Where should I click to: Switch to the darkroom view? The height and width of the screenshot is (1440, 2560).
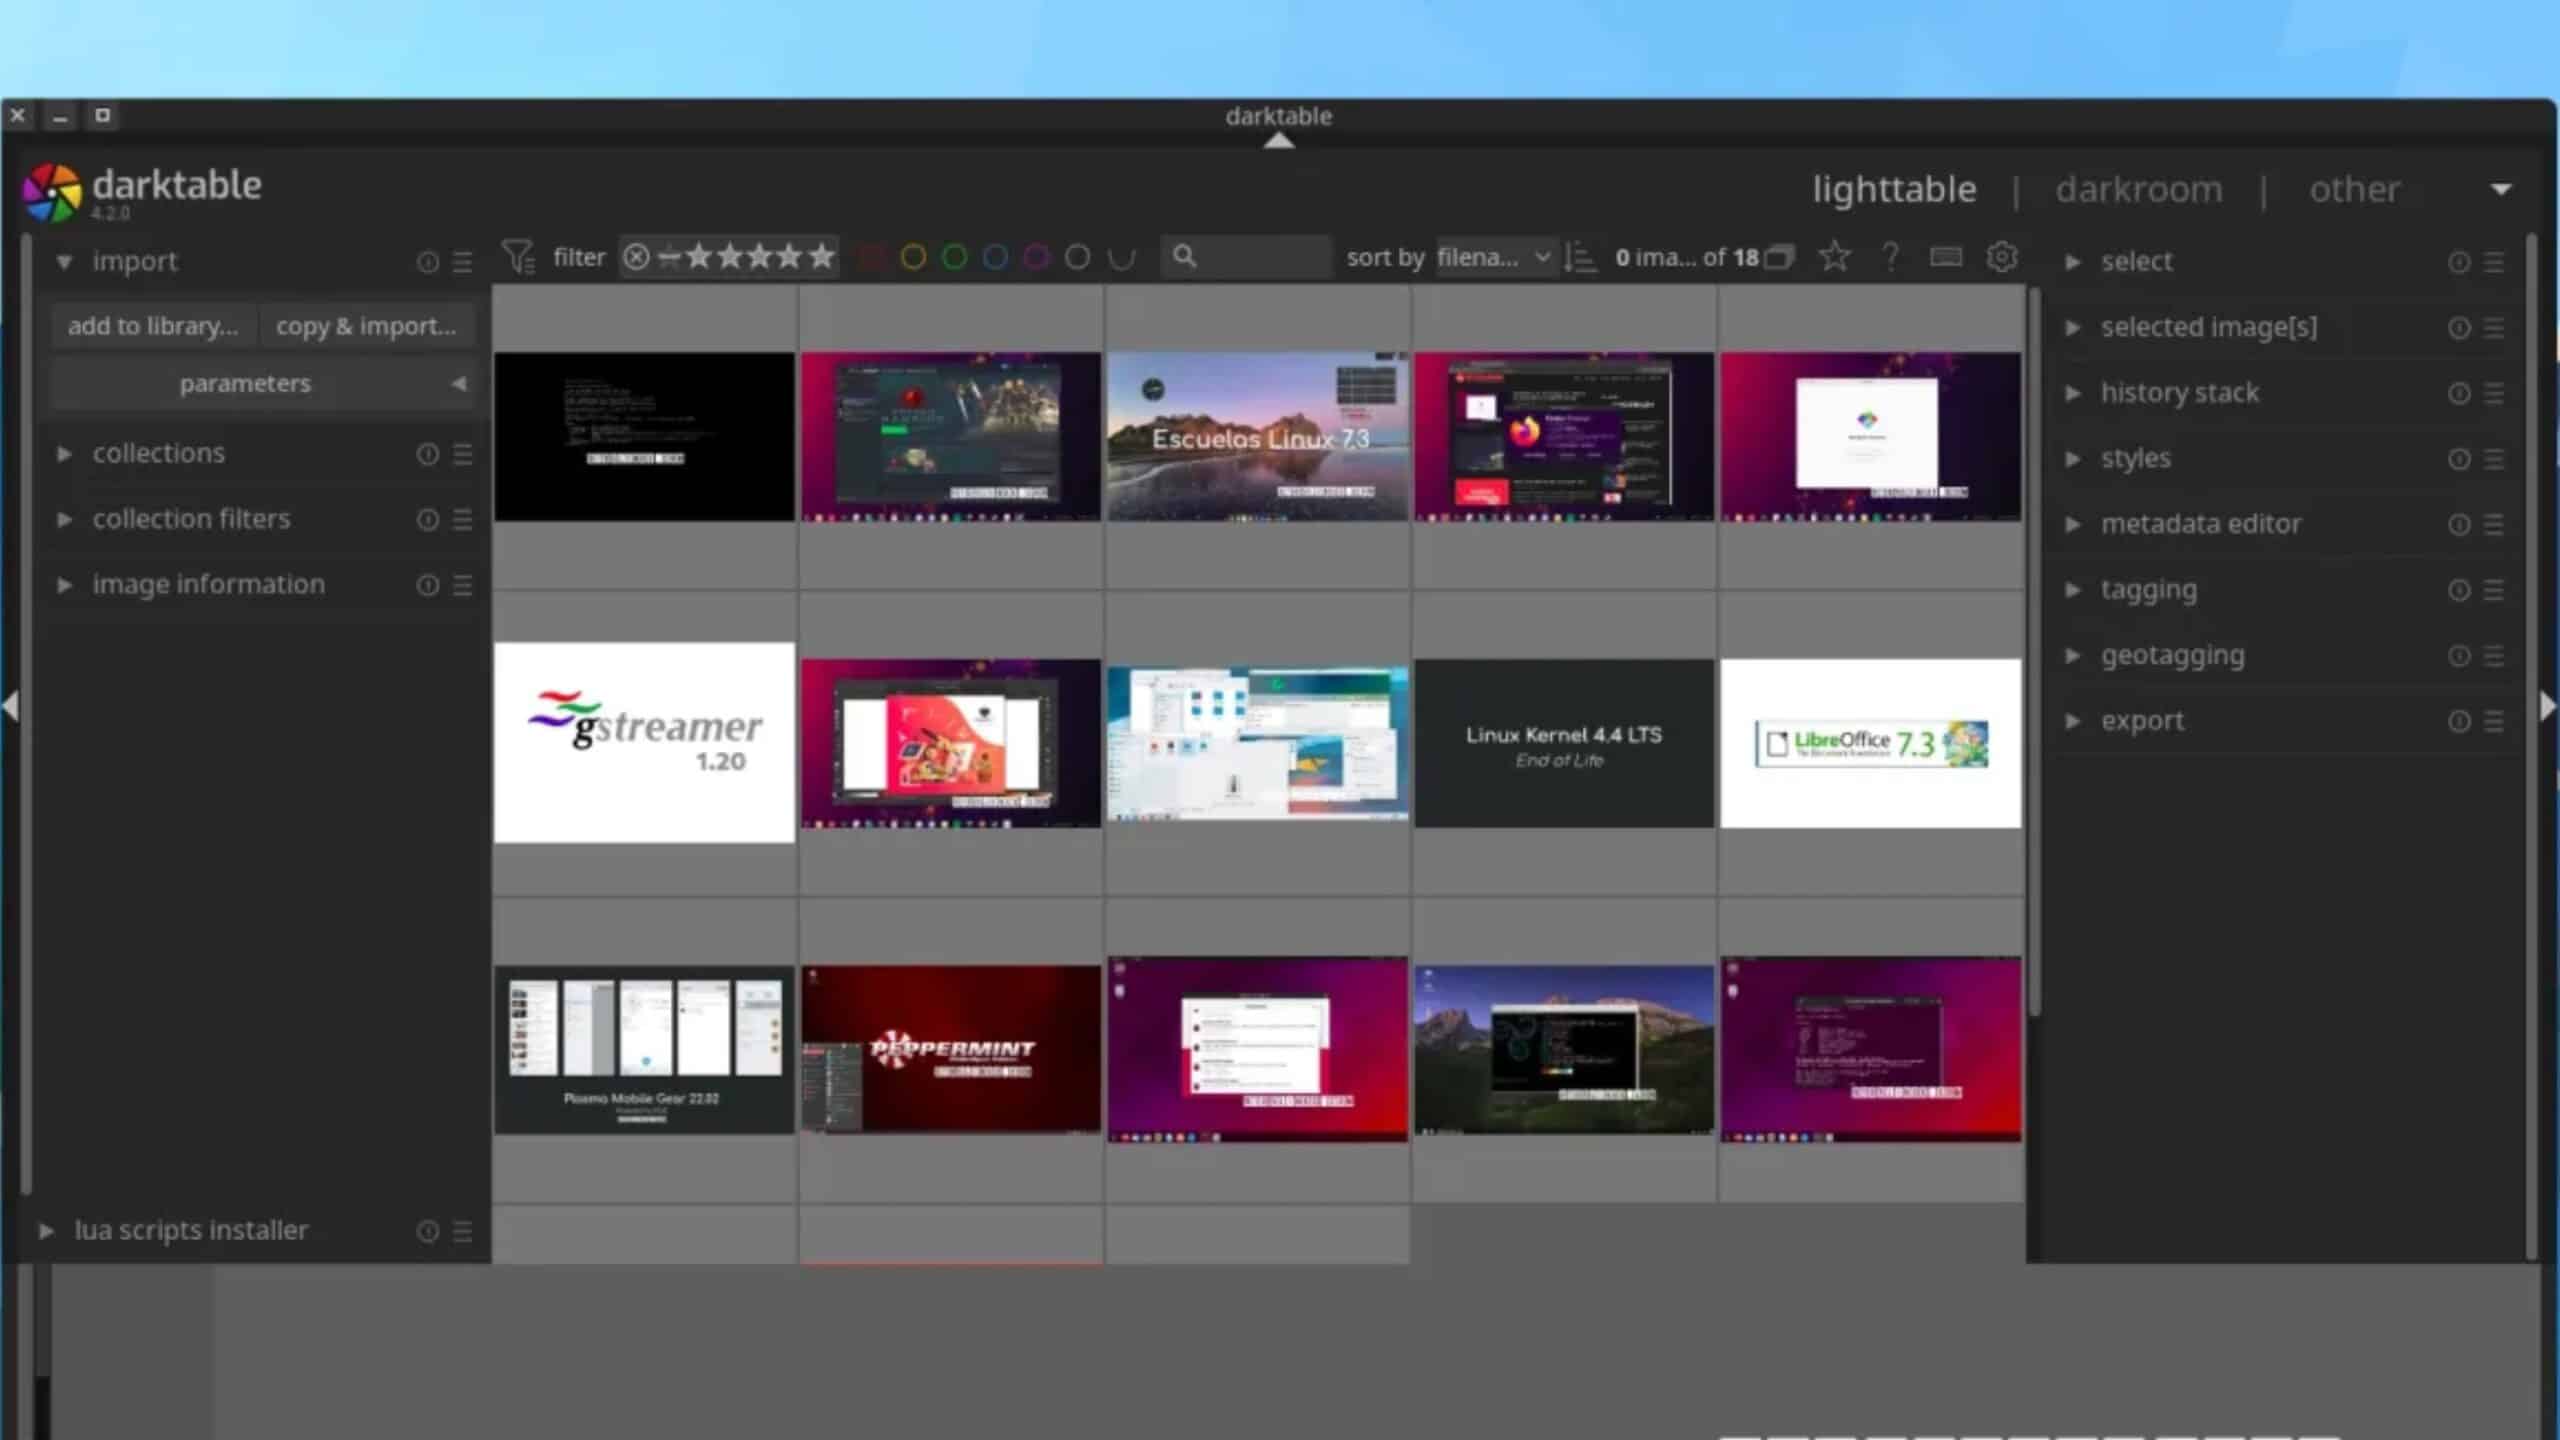(2139, 189)
